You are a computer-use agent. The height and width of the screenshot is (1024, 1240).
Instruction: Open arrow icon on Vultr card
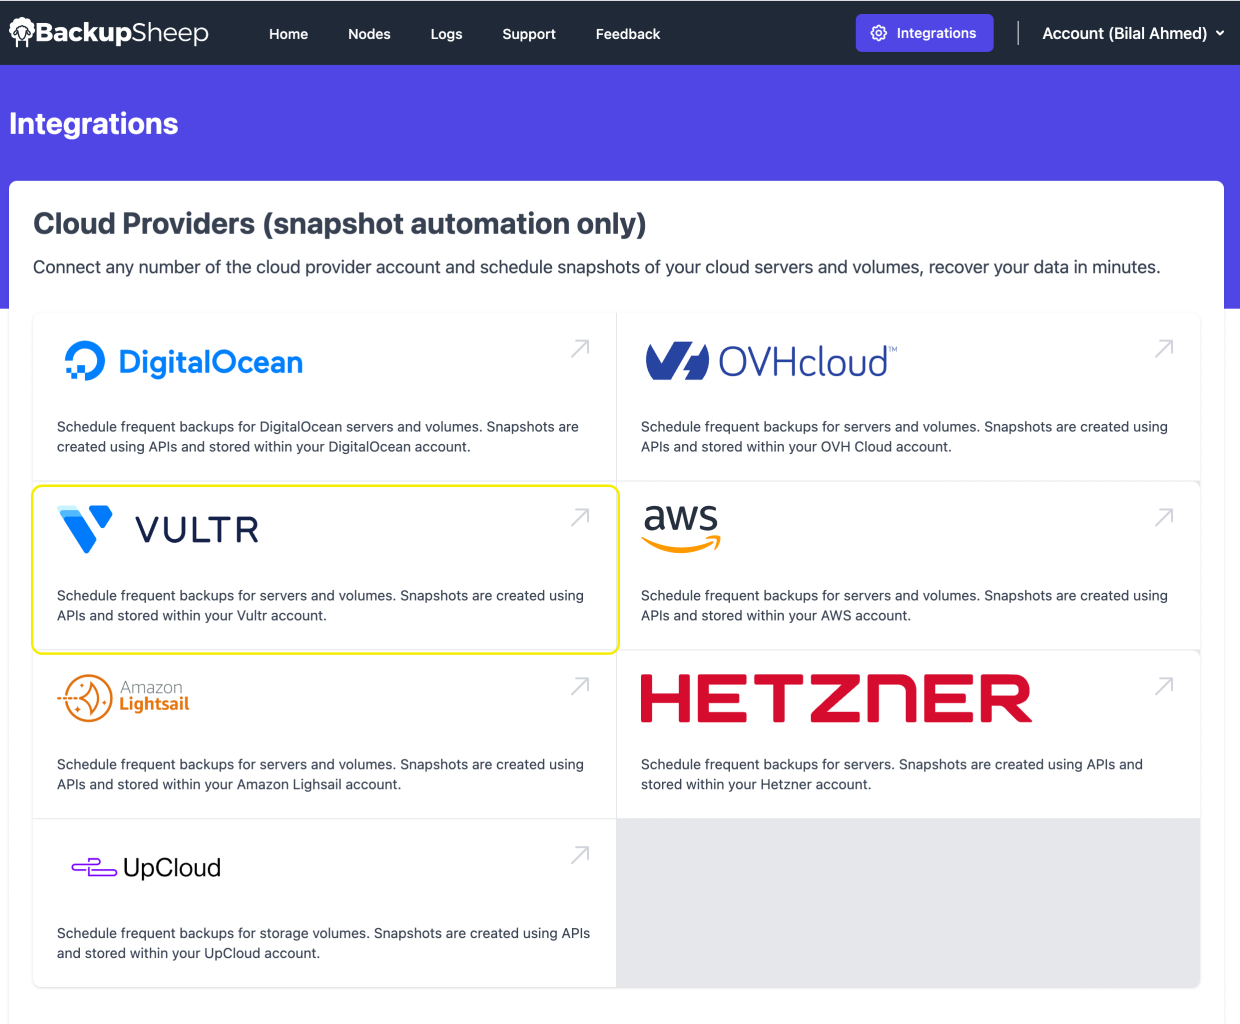tap(580, 517)
